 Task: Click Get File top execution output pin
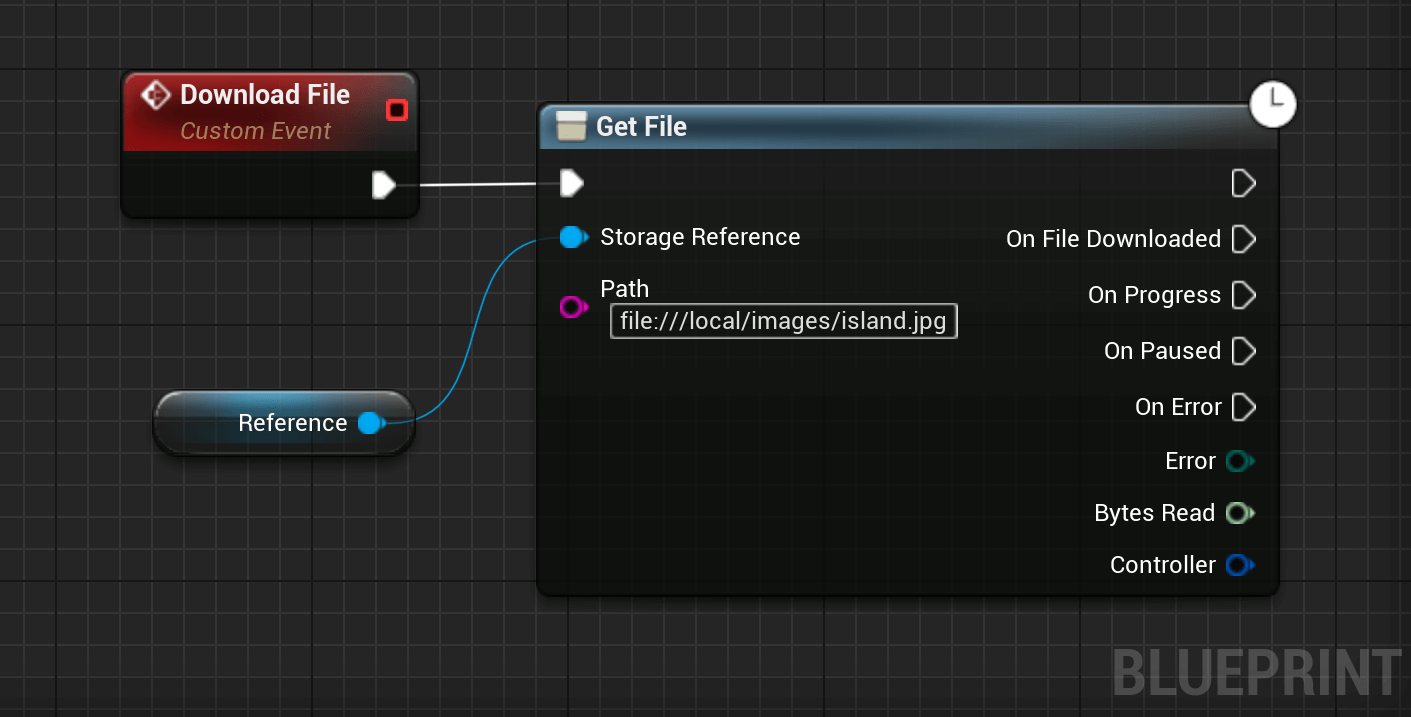click(1243, 183)
